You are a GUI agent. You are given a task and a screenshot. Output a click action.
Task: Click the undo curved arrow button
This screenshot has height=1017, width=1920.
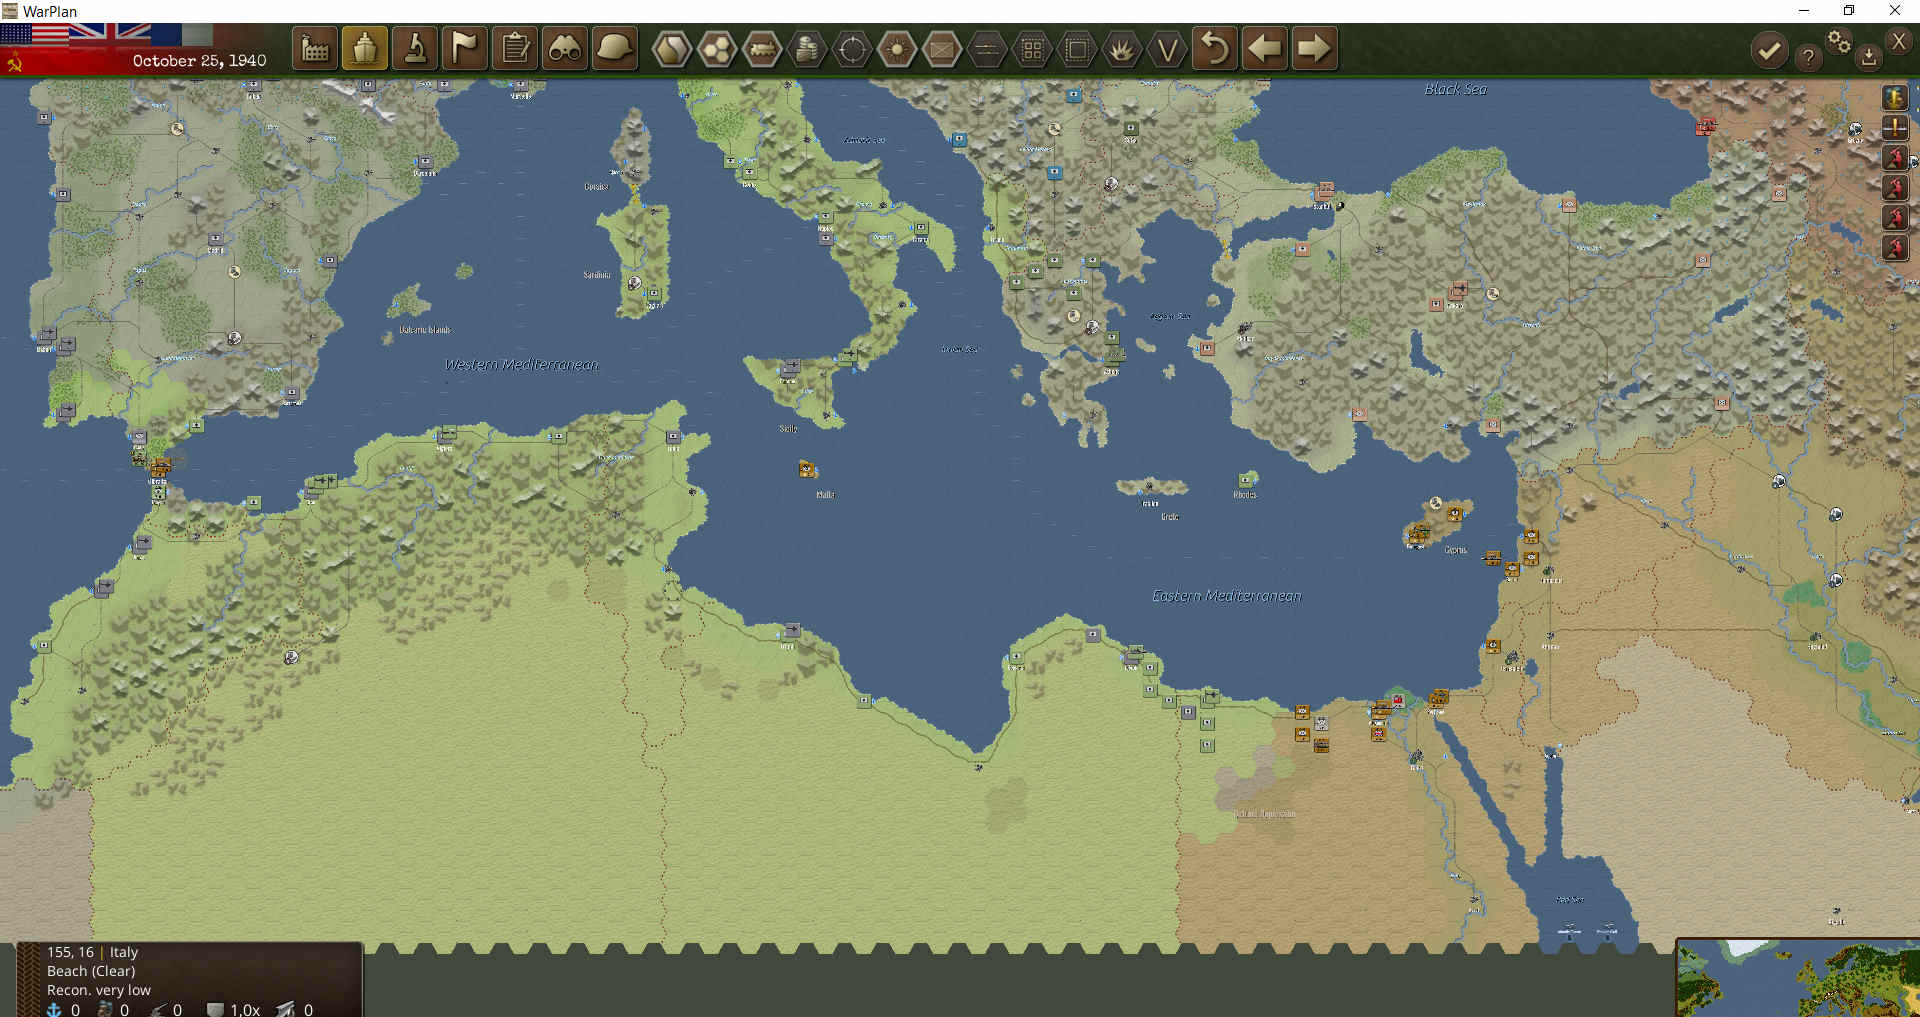coord(1215,49)
